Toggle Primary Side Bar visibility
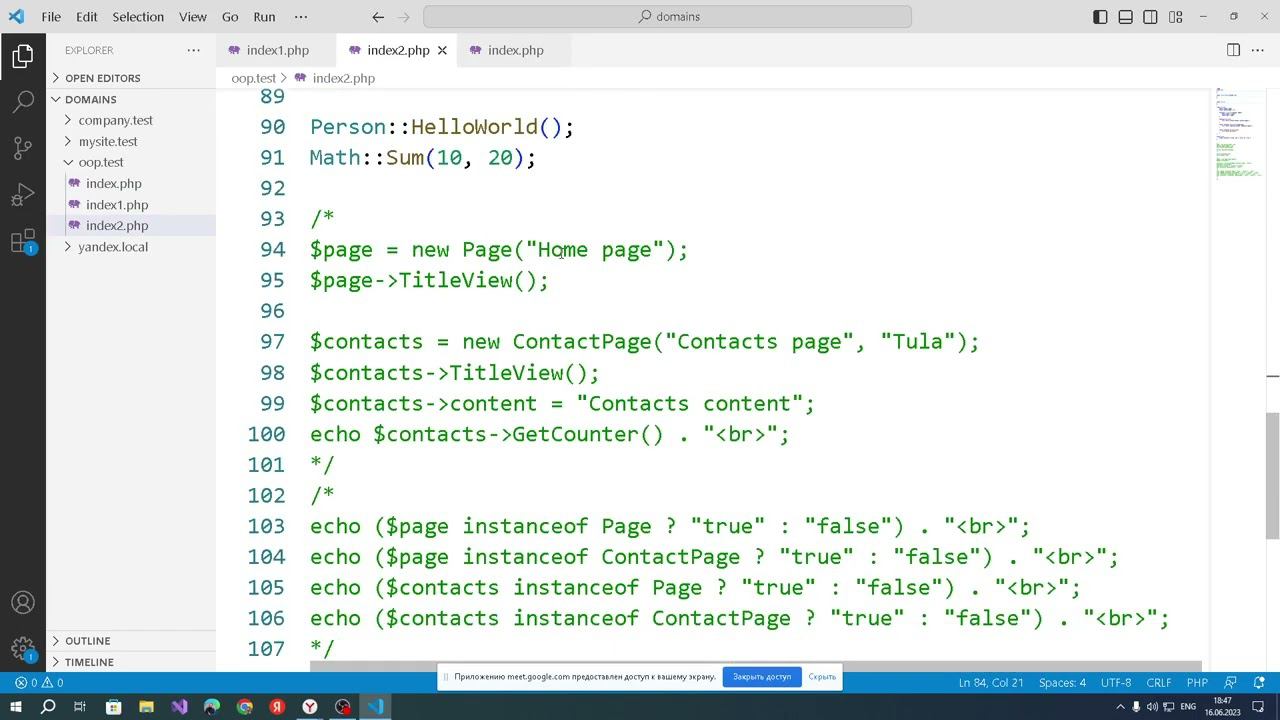 pos(1100,17)
